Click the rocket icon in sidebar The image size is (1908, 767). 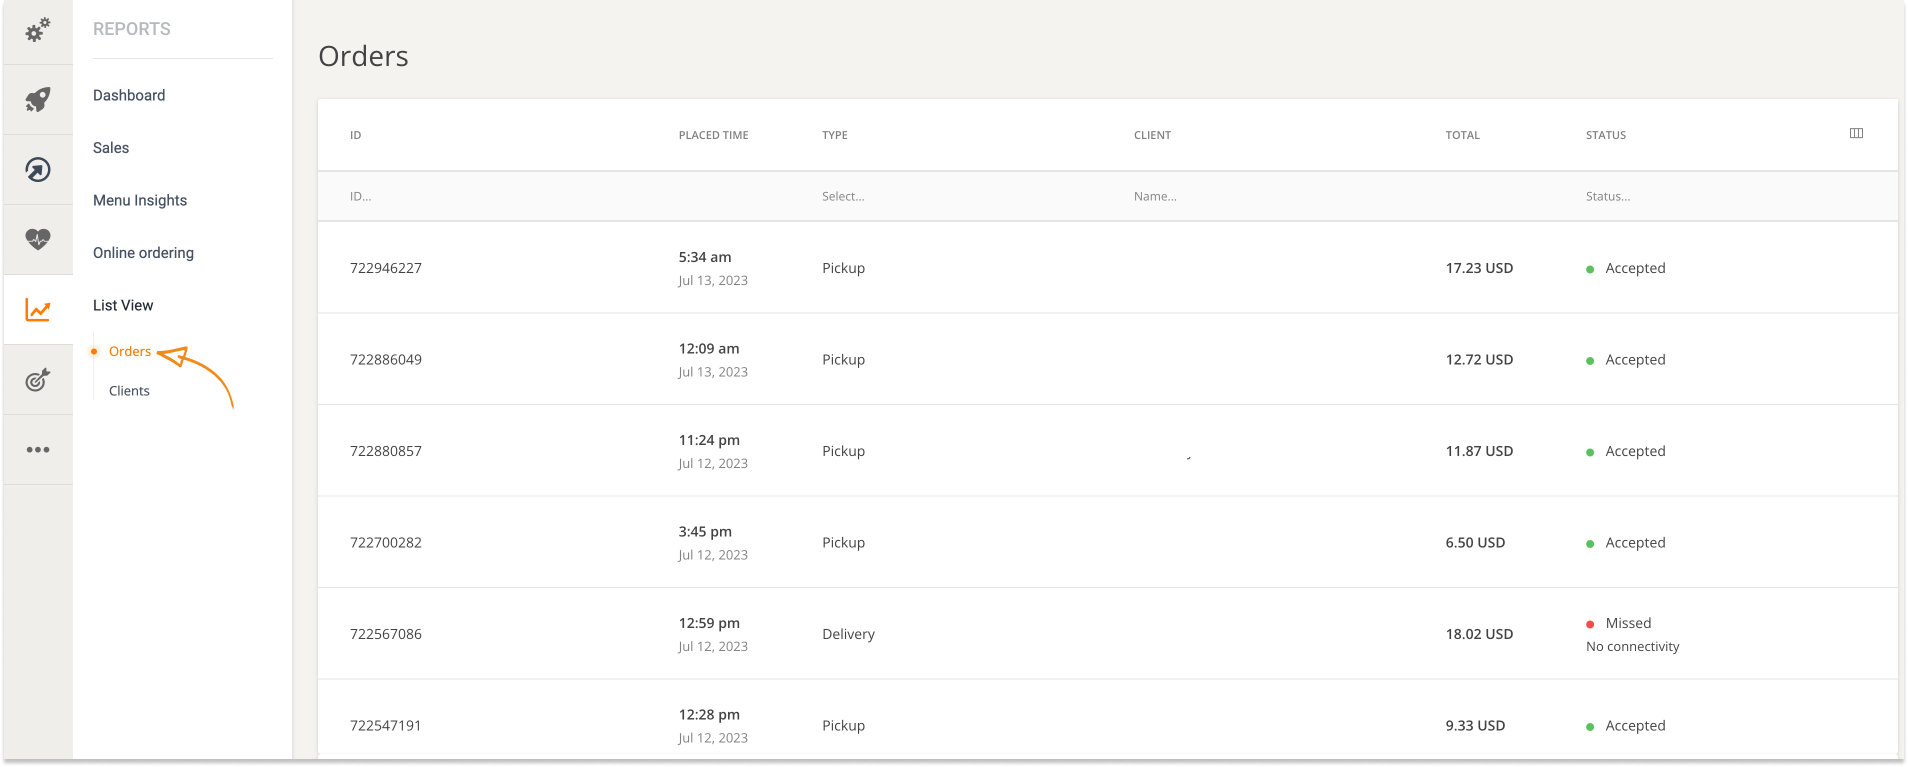[38, 100]
